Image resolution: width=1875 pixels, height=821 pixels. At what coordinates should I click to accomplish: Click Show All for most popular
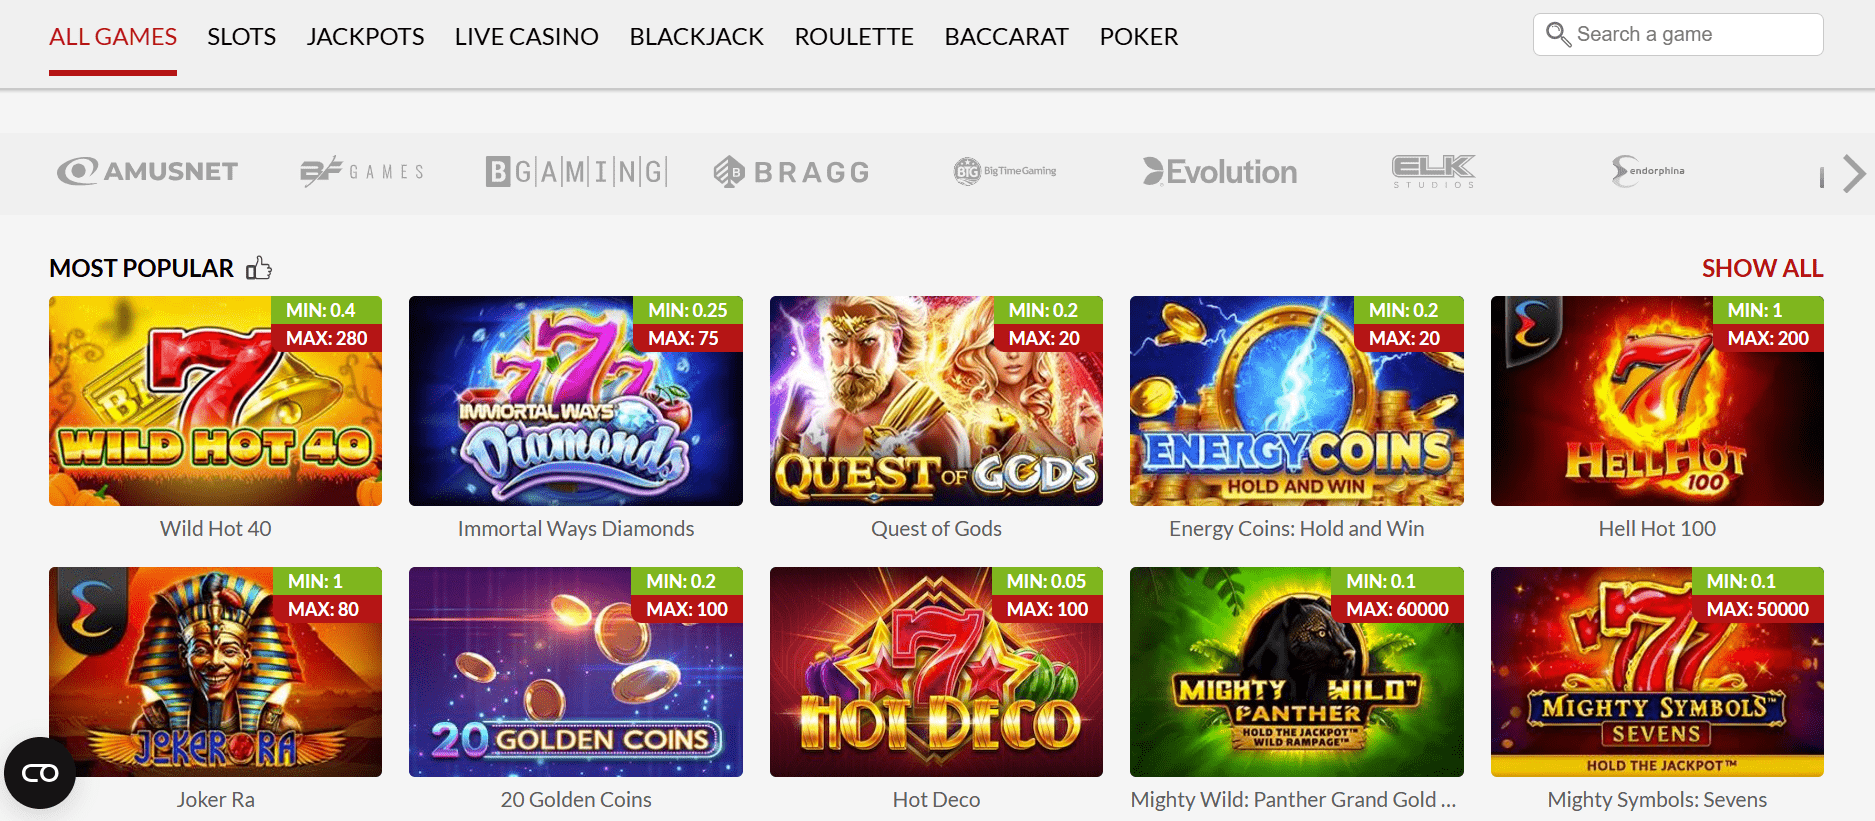[1762, 268]
